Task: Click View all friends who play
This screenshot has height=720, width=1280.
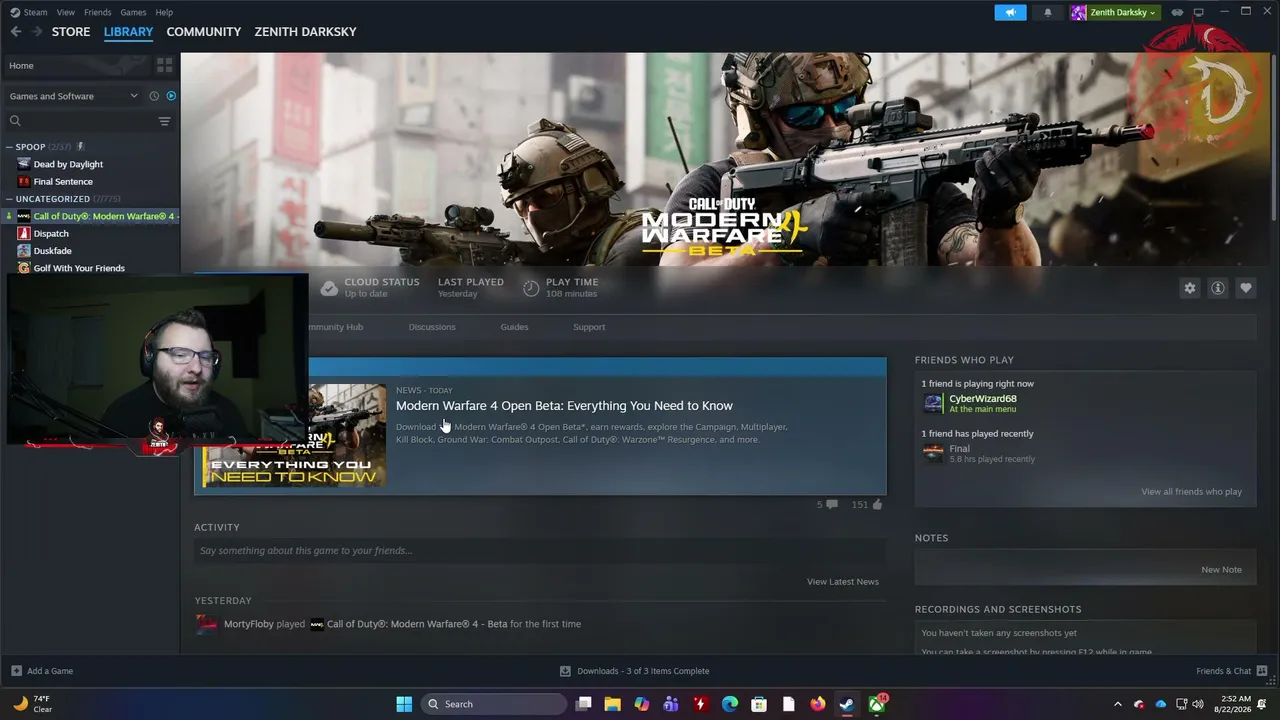Action: [1191, 492]
